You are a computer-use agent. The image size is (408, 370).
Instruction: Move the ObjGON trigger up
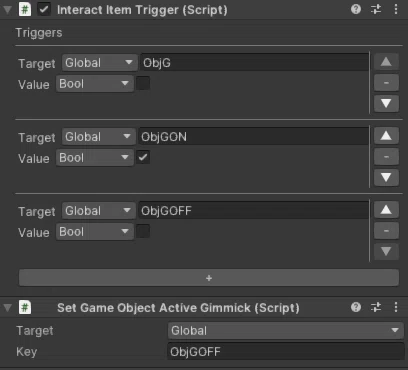(x=386, y=136)
